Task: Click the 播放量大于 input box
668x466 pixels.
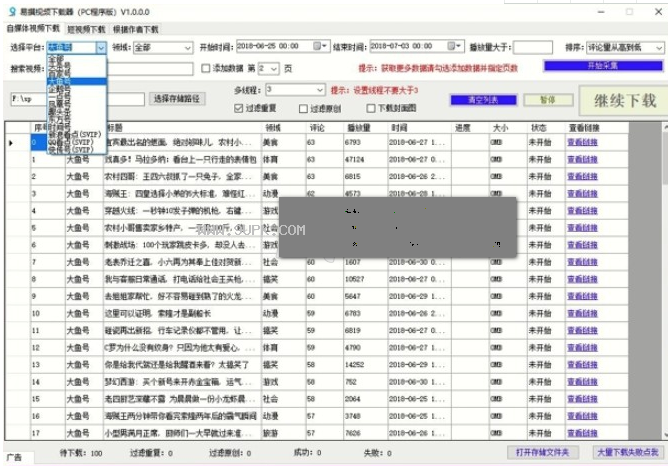Action: (533, 47)
